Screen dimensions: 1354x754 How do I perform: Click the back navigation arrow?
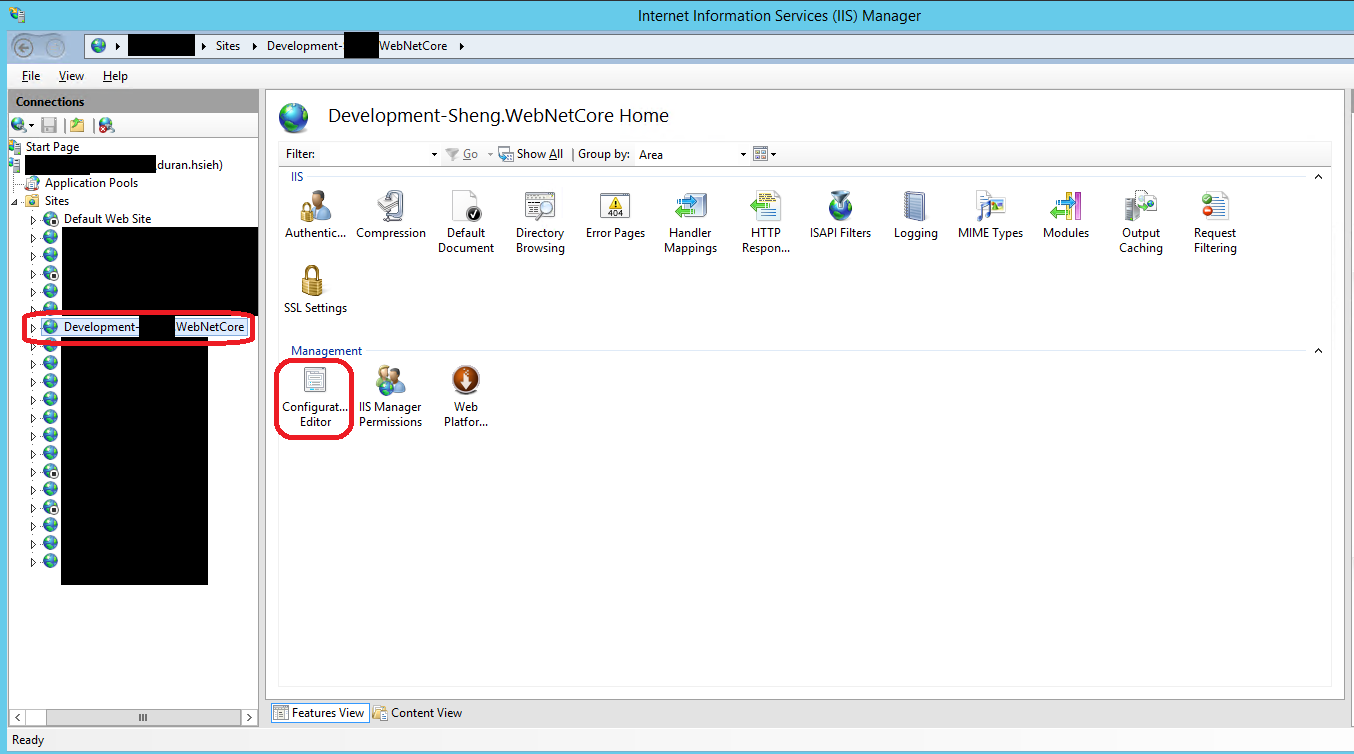[25, 46]
